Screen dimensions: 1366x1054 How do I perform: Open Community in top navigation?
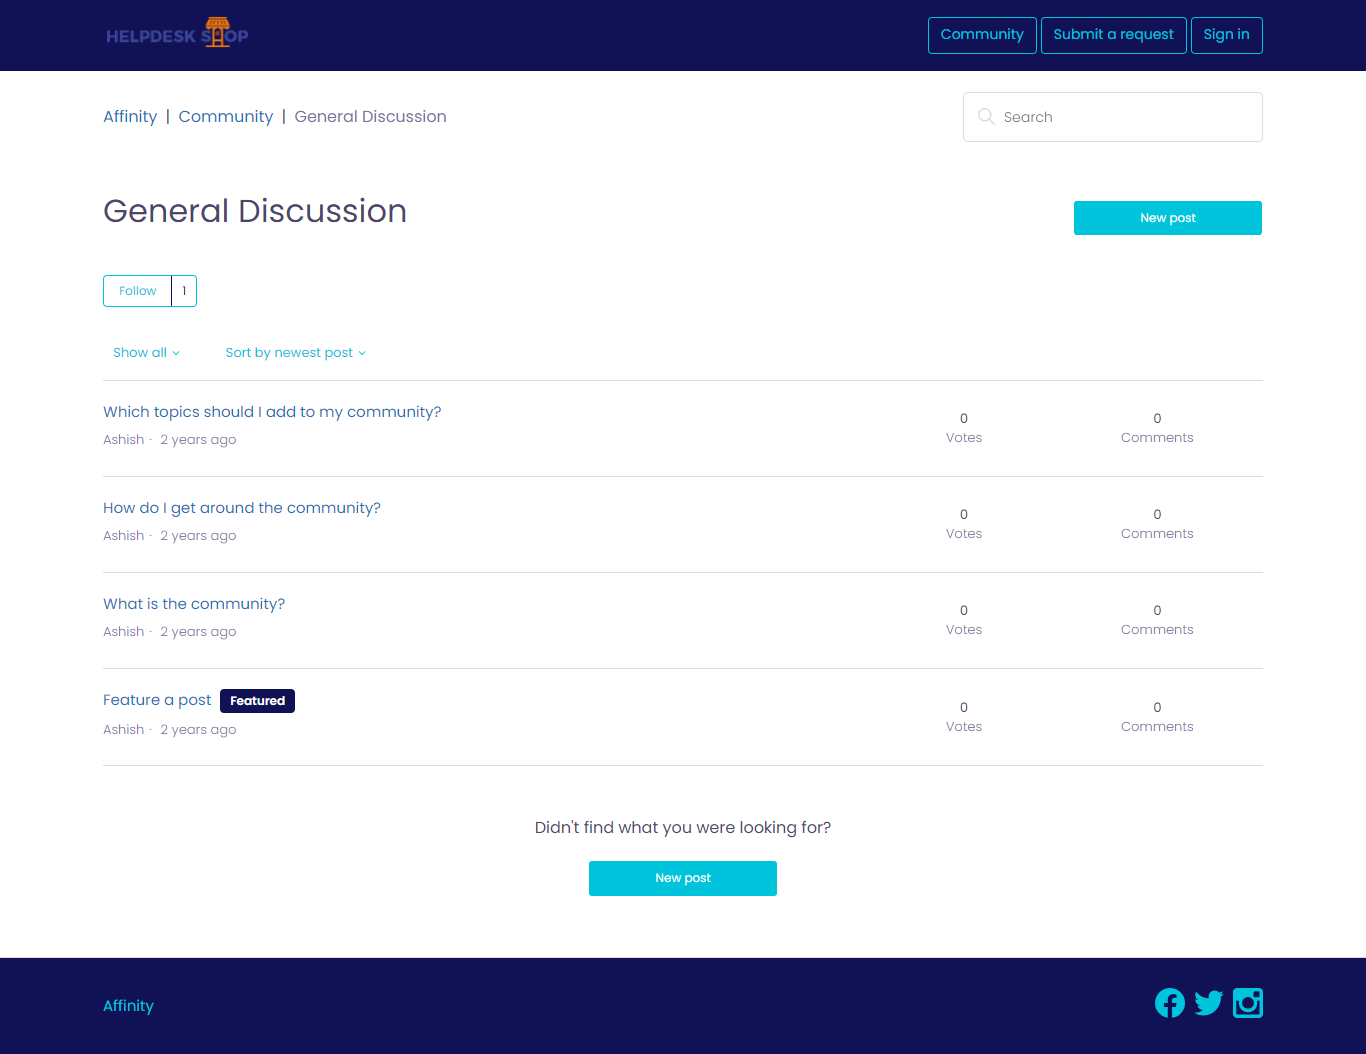(x=981, y=35)
